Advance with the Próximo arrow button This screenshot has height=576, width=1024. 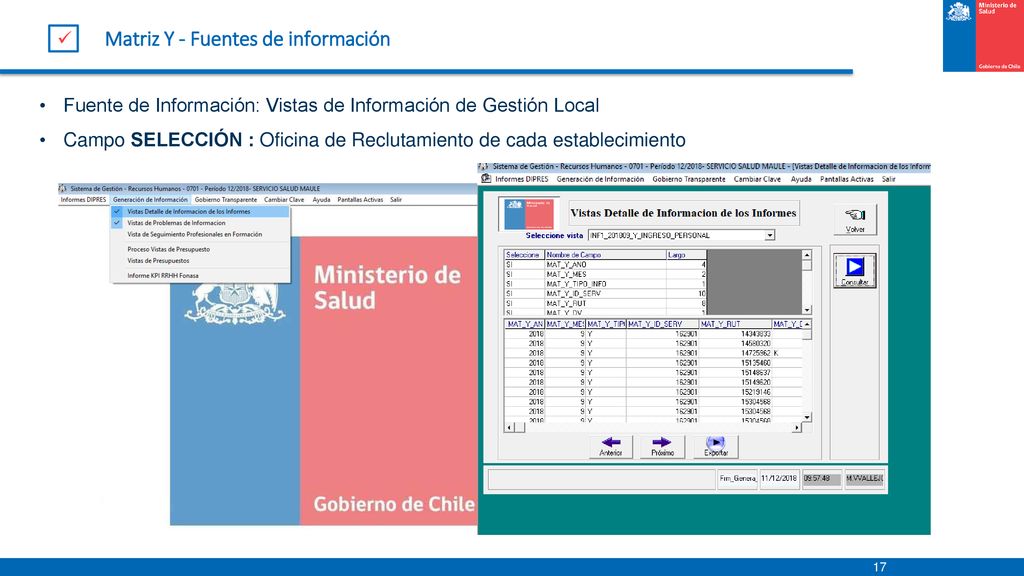coord(662,447)
